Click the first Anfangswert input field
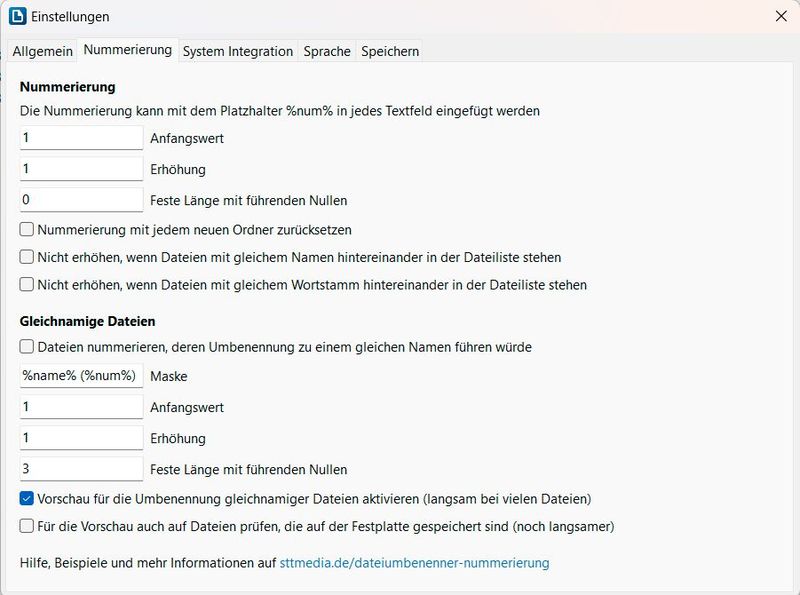Viewport: 800px width, 595px height. [x=80, y=139]
